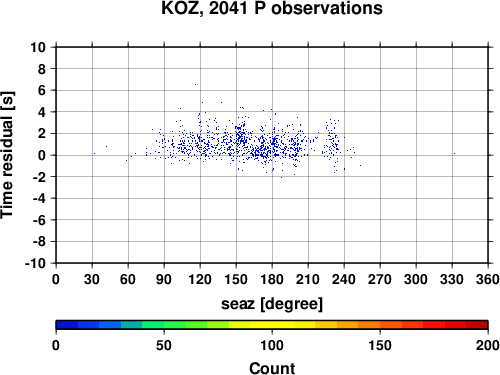Click the color bar tick label 150
The width and height of the screenshot is (500, 375).
380,345
